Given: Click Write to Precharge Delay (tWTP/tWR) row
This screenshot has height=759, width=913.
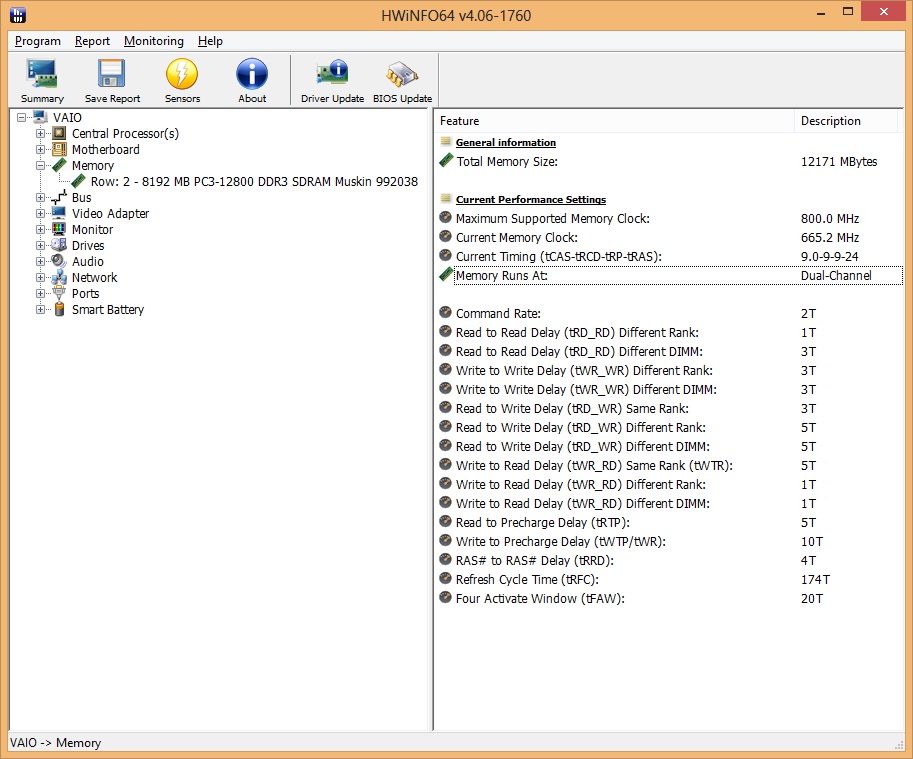Looking at the screenshot, I should [670, 541].
